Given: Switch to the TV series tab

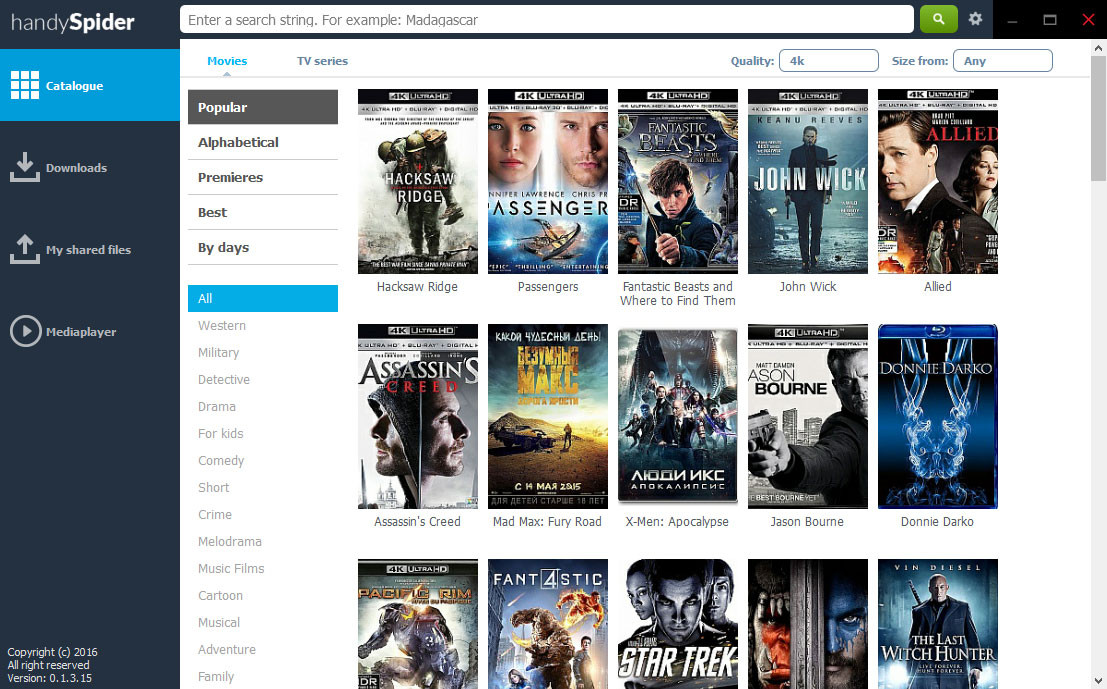Looking at the screenshot, I should tap(322, 61).
